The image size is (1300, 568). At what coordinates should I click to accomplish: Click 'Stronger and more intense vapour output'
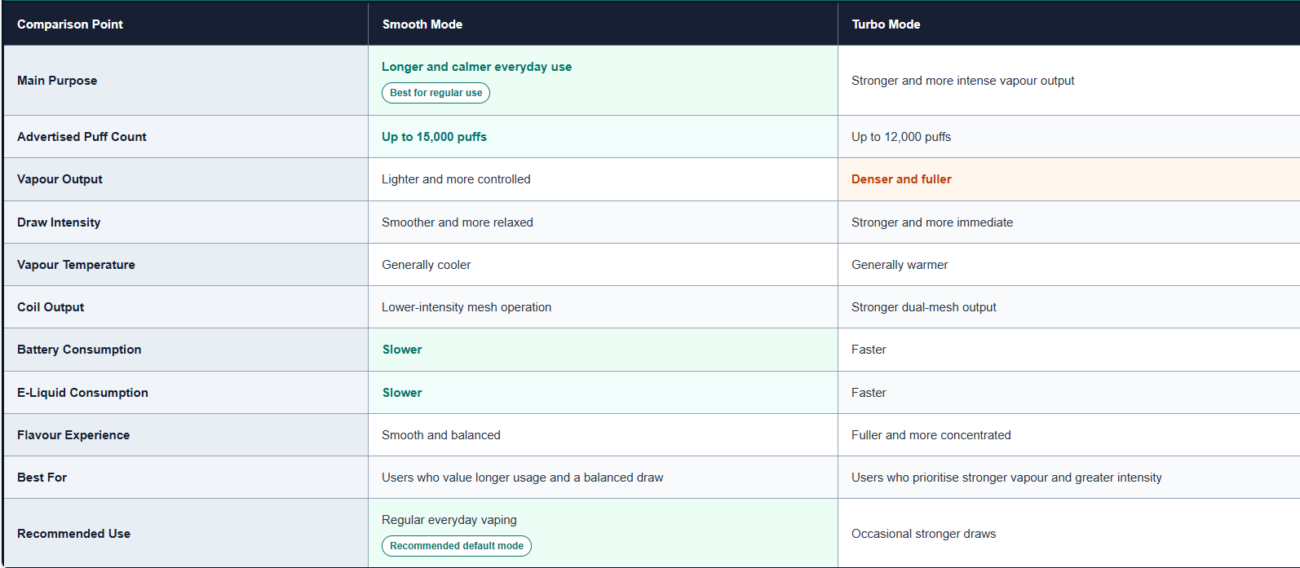[x=963, y=81]
